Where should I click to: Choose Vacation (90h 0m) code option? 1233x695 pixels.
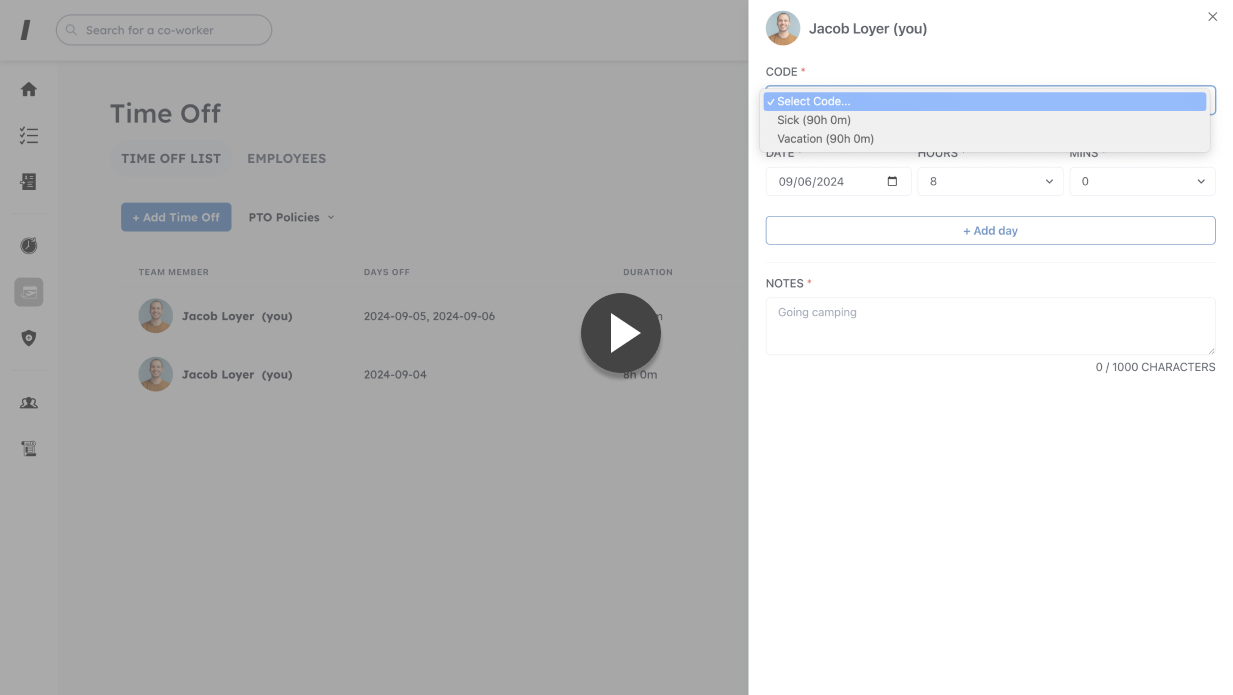point(825,139)
